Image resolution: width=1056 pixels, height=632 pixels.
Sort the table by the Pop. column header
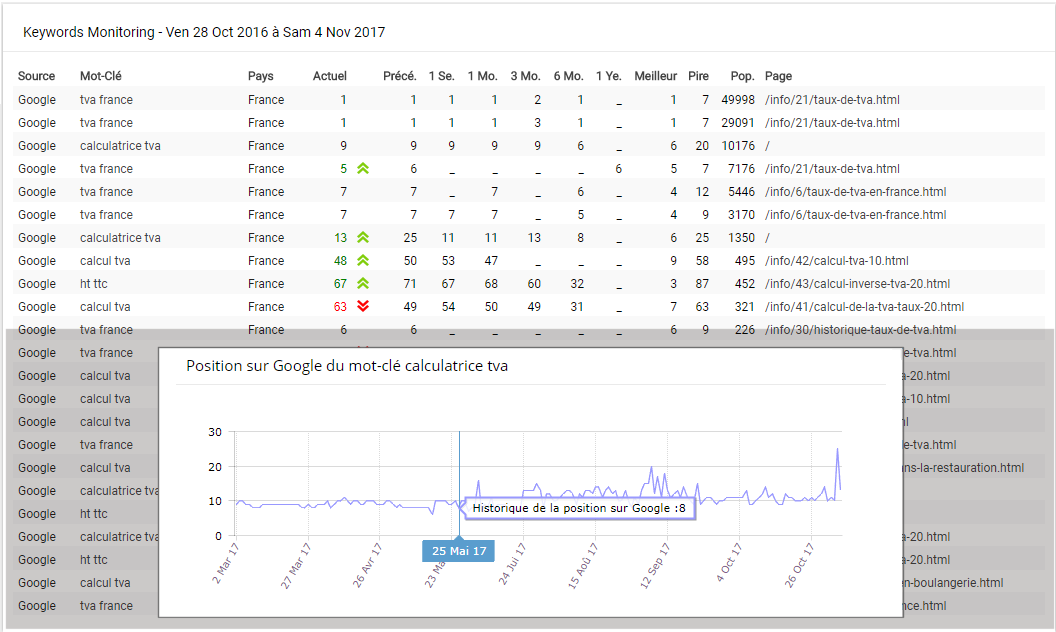[x=742, y=75]
